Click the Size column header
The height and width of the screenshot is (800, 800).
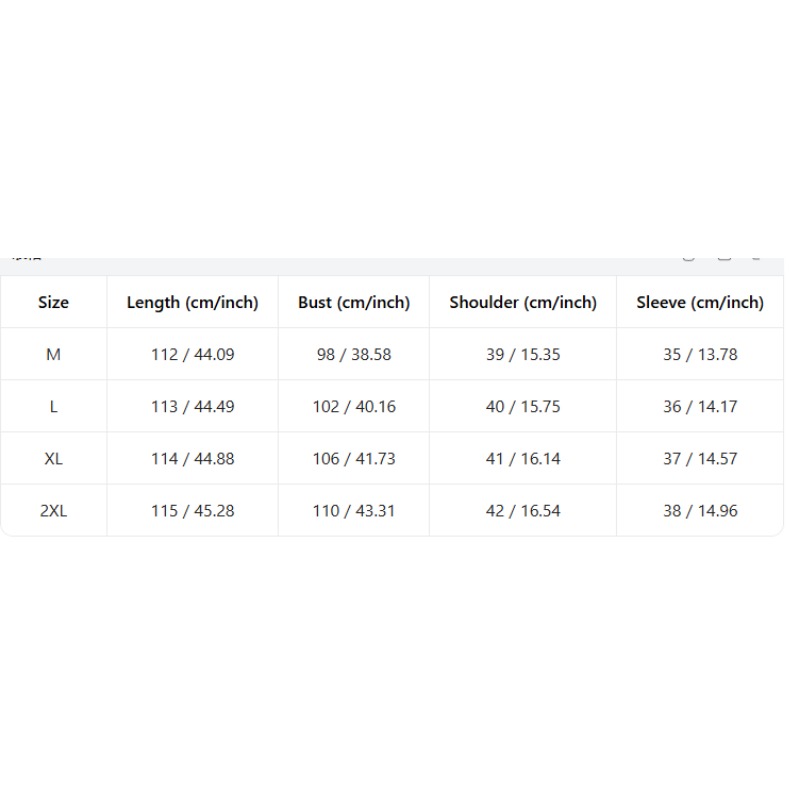click(54, 302)
